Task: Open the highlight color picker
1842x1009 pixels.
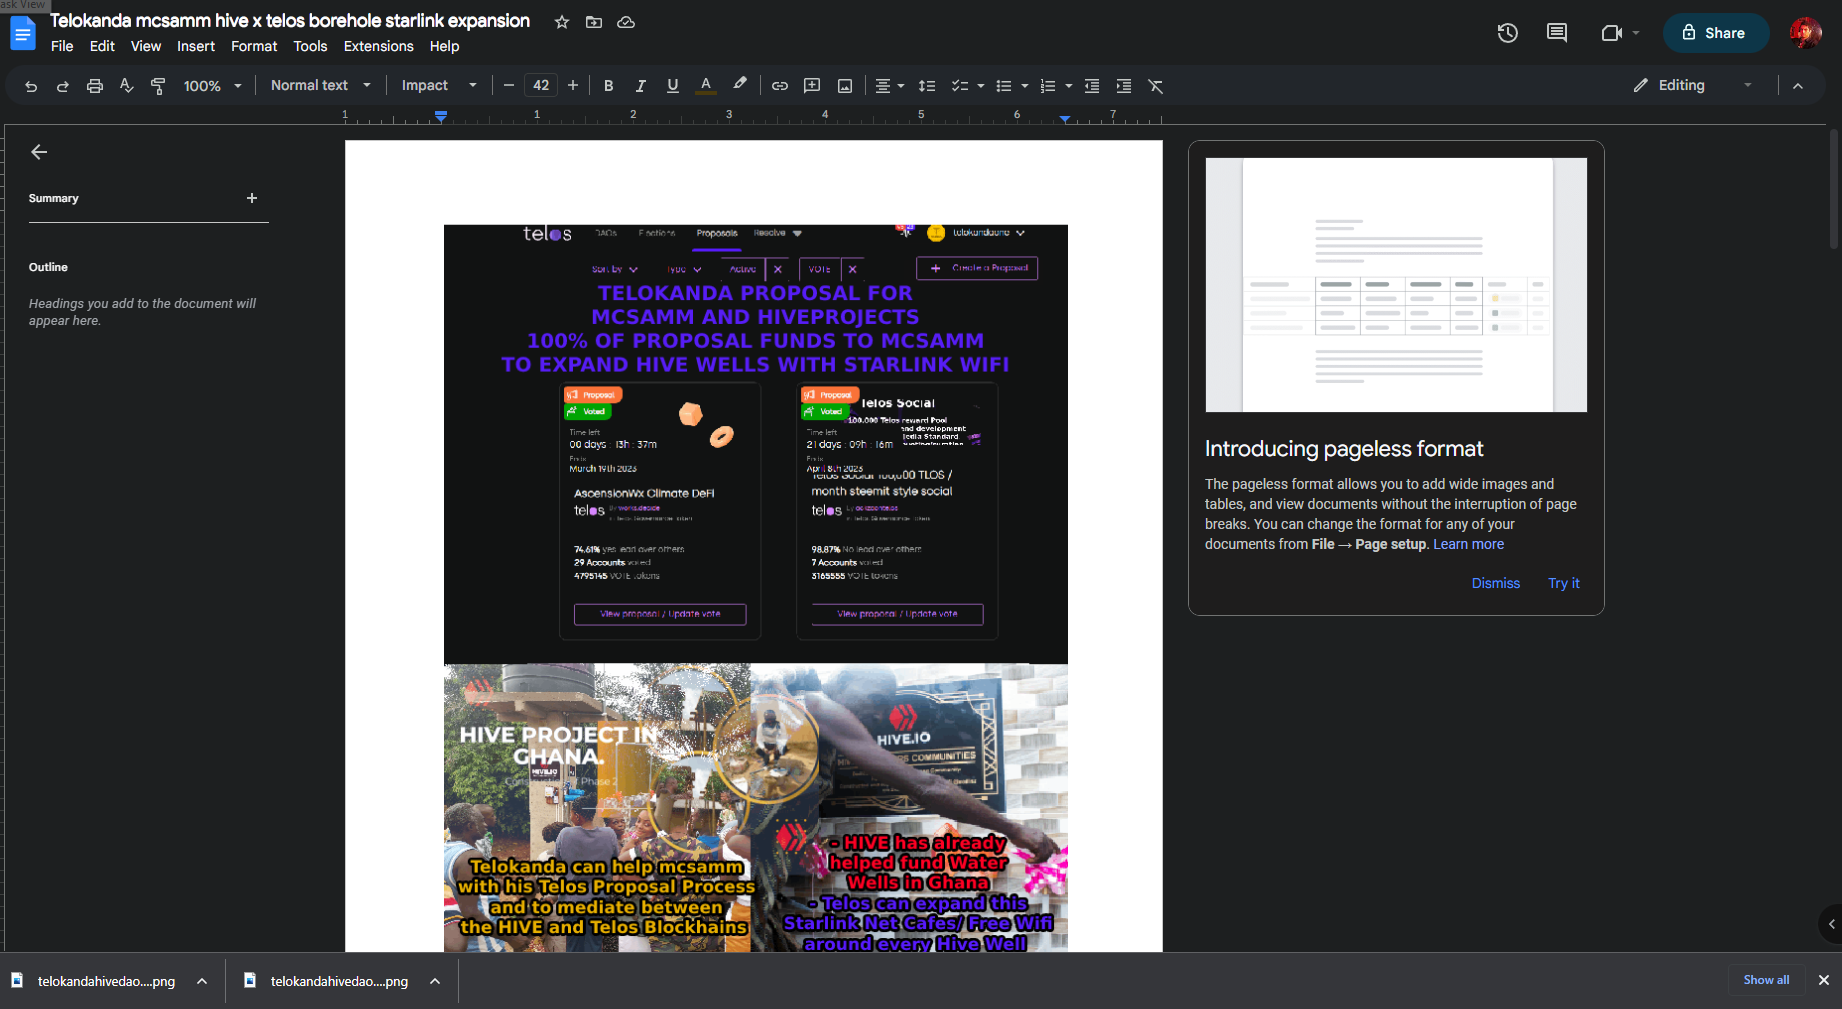Action: [x=740, y=86]
